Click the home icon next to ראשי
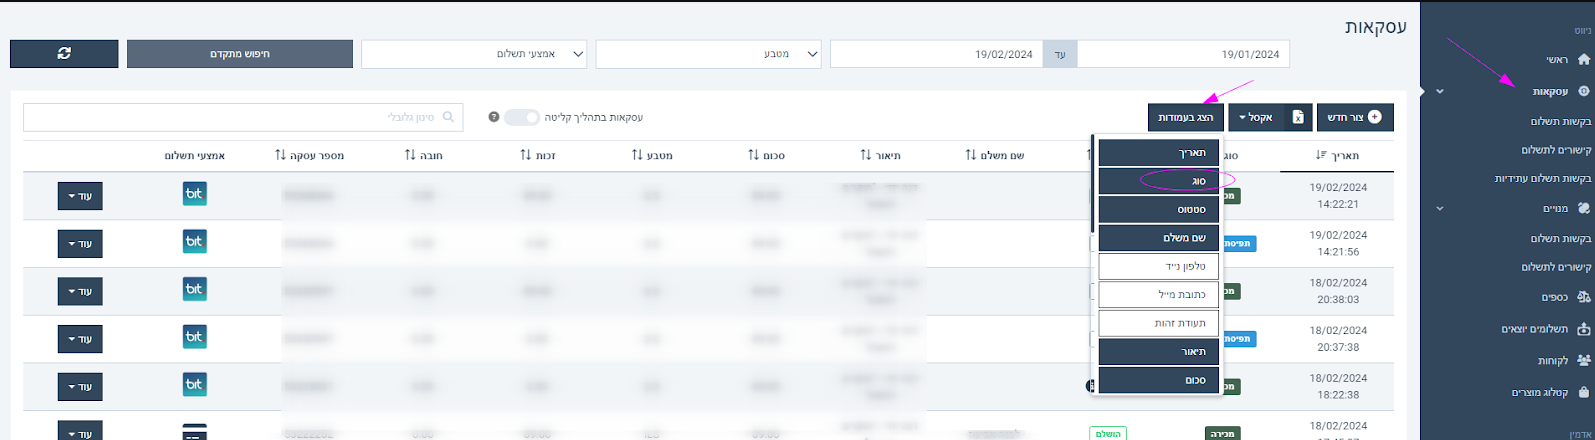 pyautogui.click(x=1583, y=60)
